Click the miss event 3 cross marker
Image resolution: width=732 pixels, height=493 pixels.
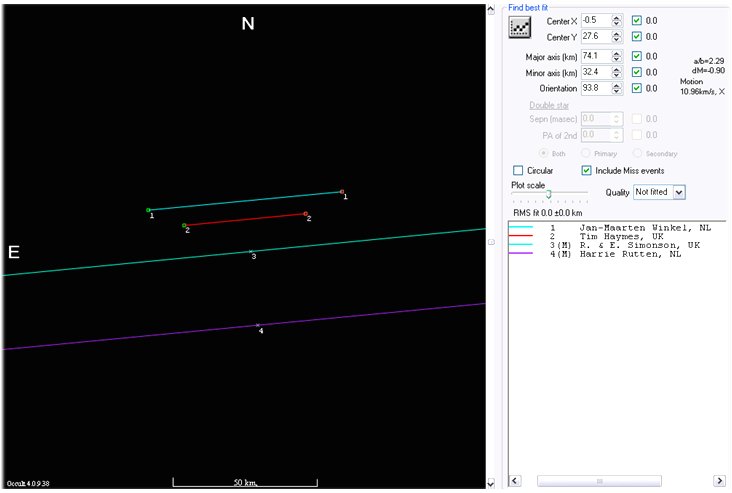[251, 251]
